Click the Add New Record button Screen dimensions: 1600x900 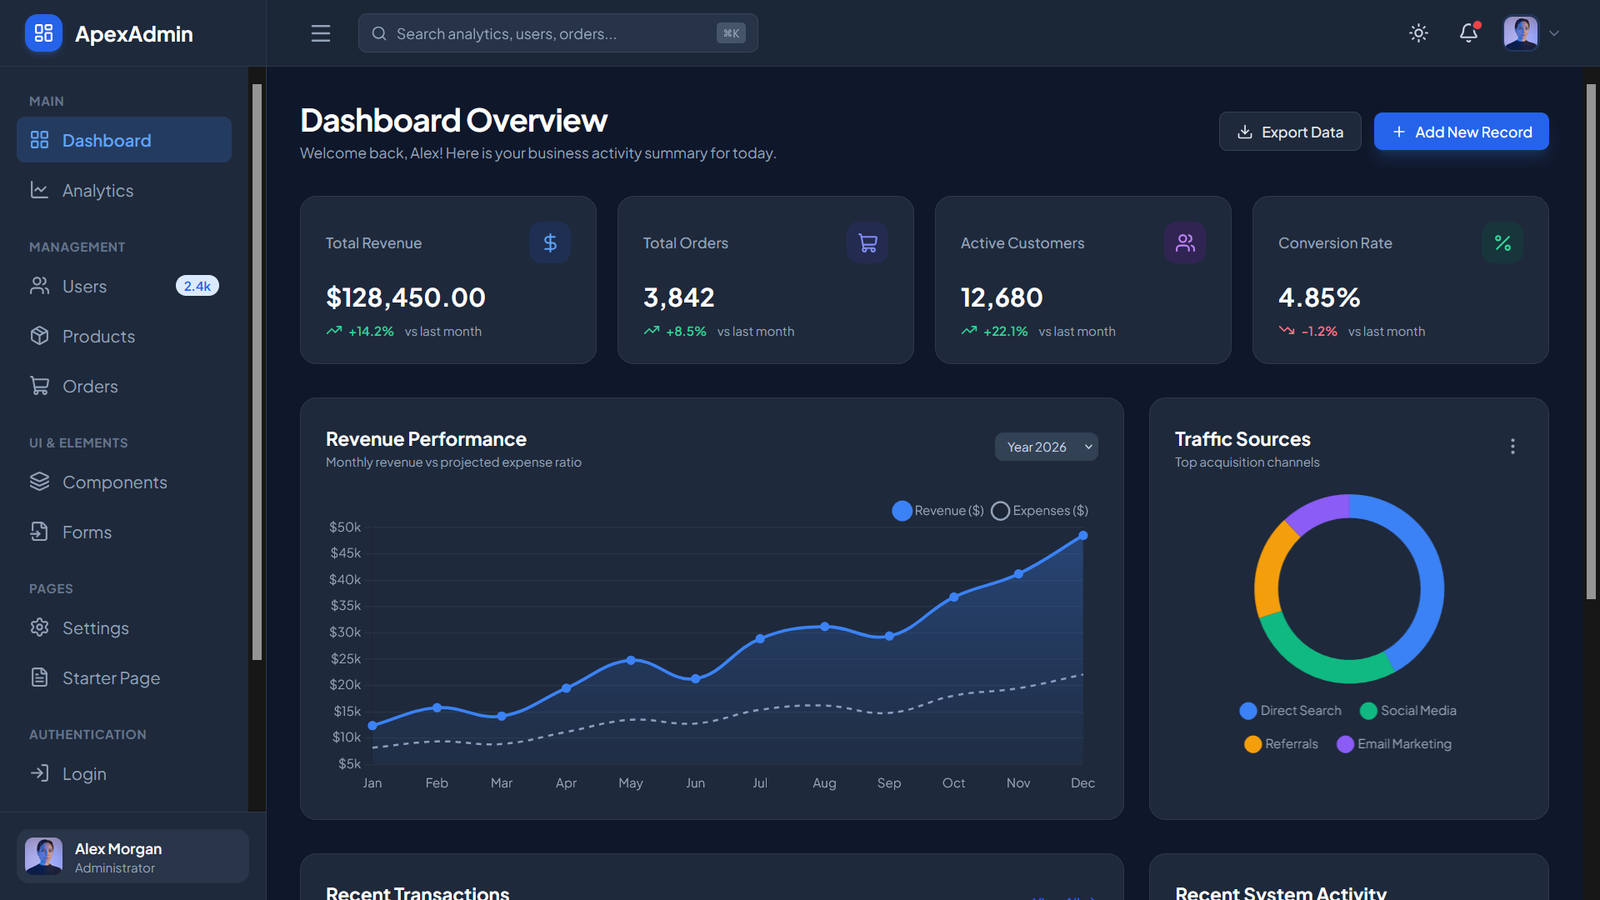(x=1461, y=132)
